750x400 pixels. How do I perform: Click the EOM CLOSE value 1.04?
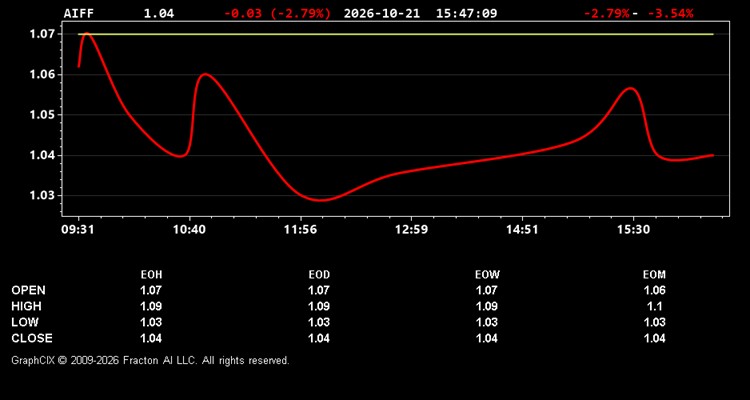[654, 338]
